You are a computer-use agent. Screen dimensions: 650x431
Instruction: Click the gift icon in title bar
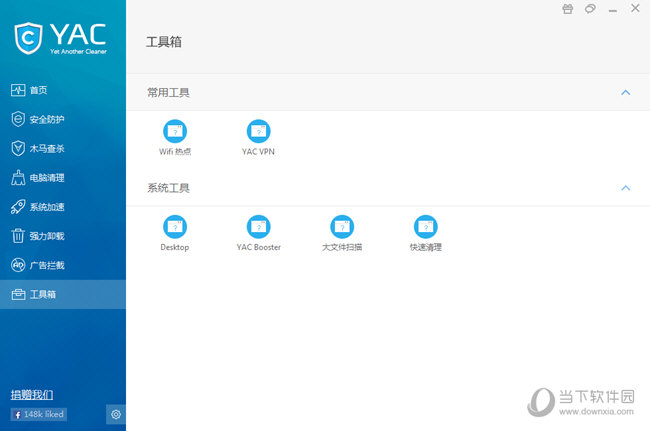(568, 9)
